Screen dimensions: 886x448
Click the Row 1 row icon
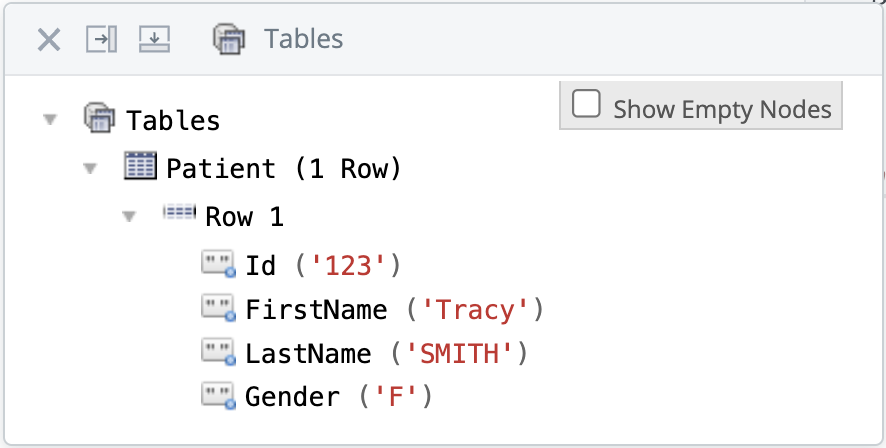[180, 214]
